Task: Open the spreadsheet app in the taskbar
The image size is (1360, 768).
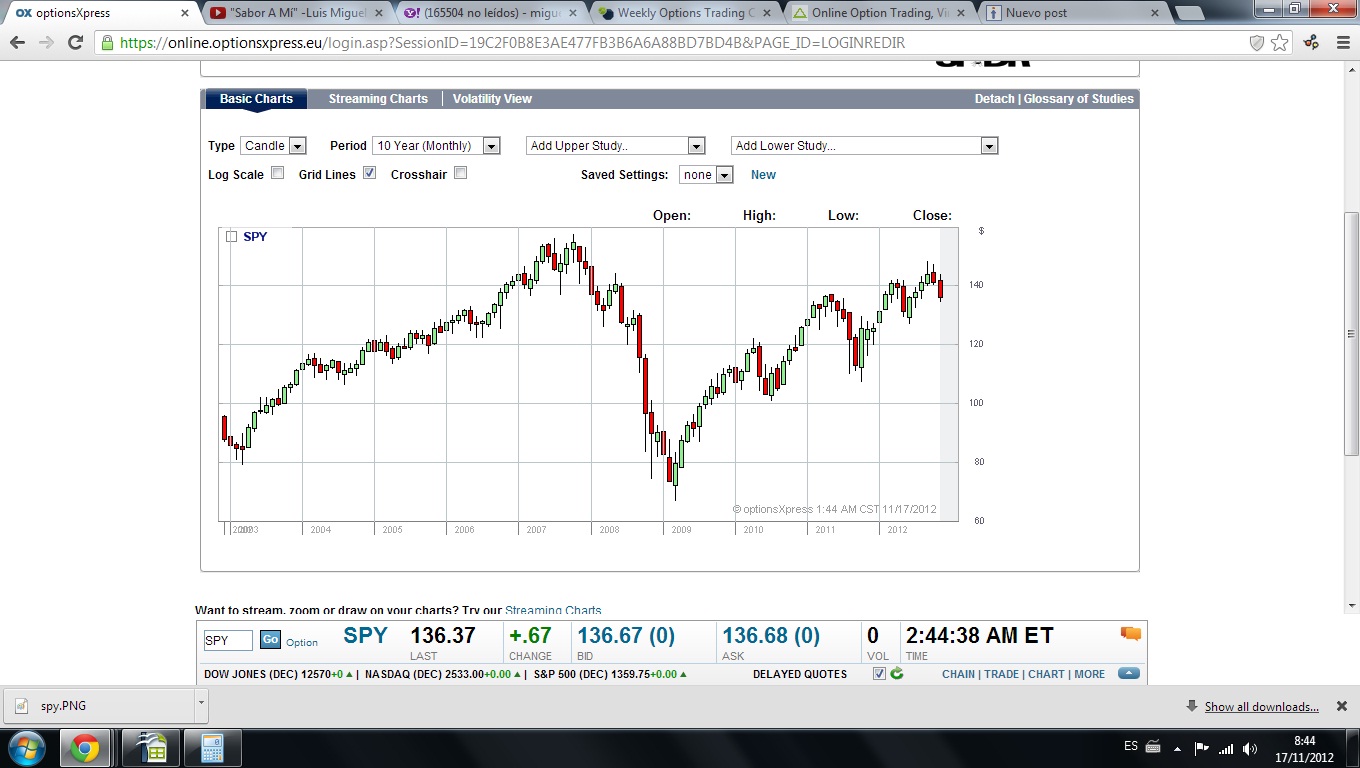Action: click(x=151, y=748)
